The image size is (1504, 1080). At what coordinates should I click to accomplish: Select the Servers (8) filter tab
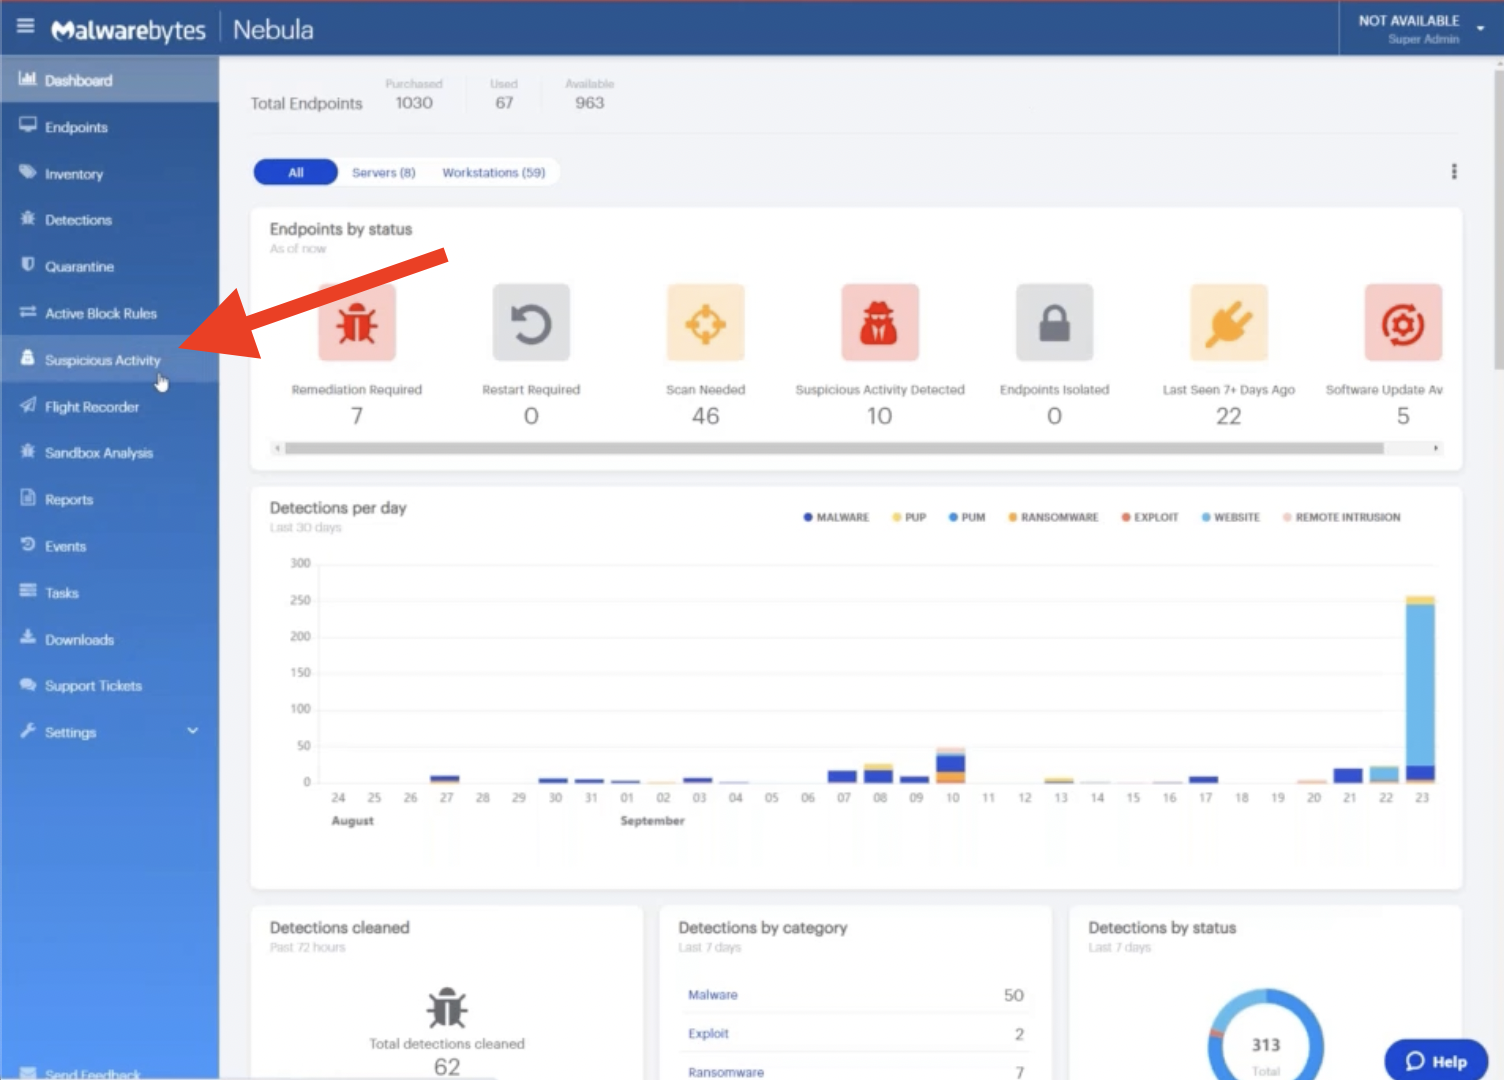(x=384, y=172)
